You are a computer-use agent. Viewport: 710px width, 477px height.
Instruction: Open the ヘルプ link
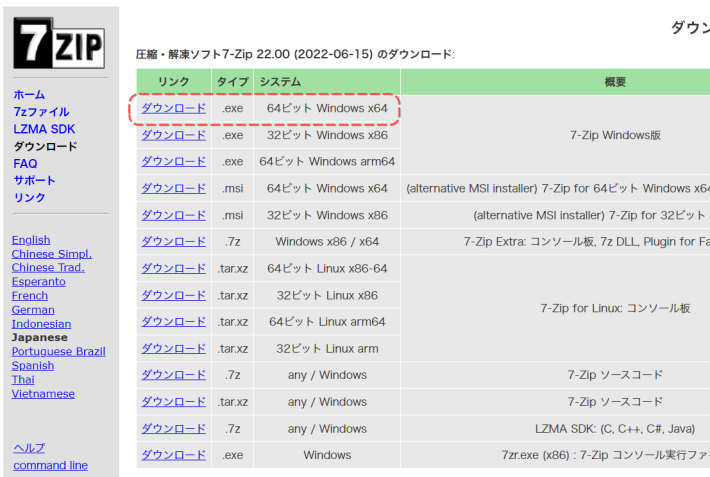coord(28,448)
